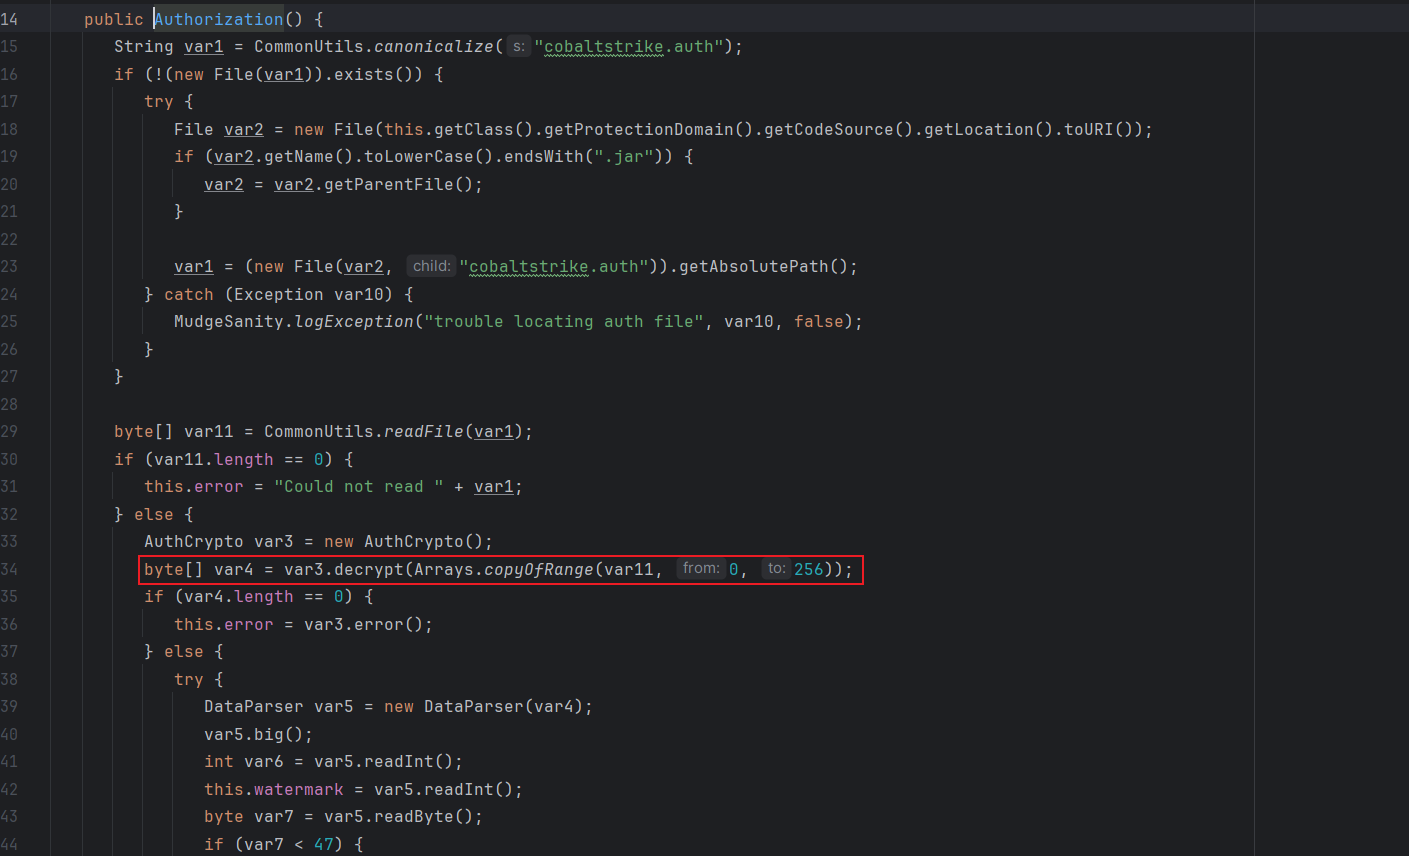This screenshot has width=1409, height=856.
Task: Click the "Could not read " string
Action: click(359, 487)
